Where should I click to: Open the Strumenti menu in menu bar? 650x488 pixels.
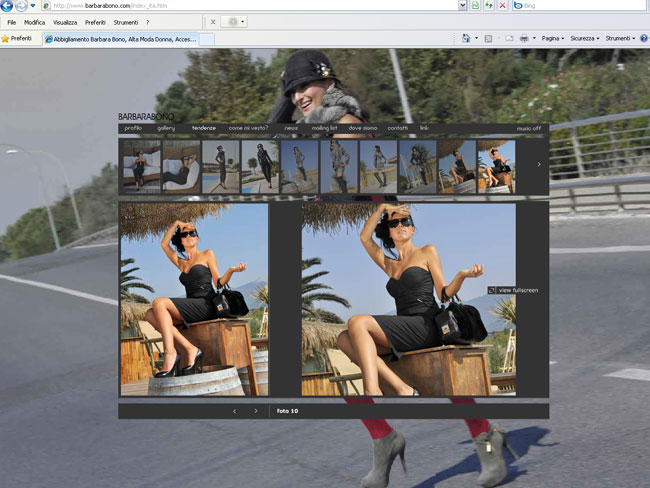point(126,22)
